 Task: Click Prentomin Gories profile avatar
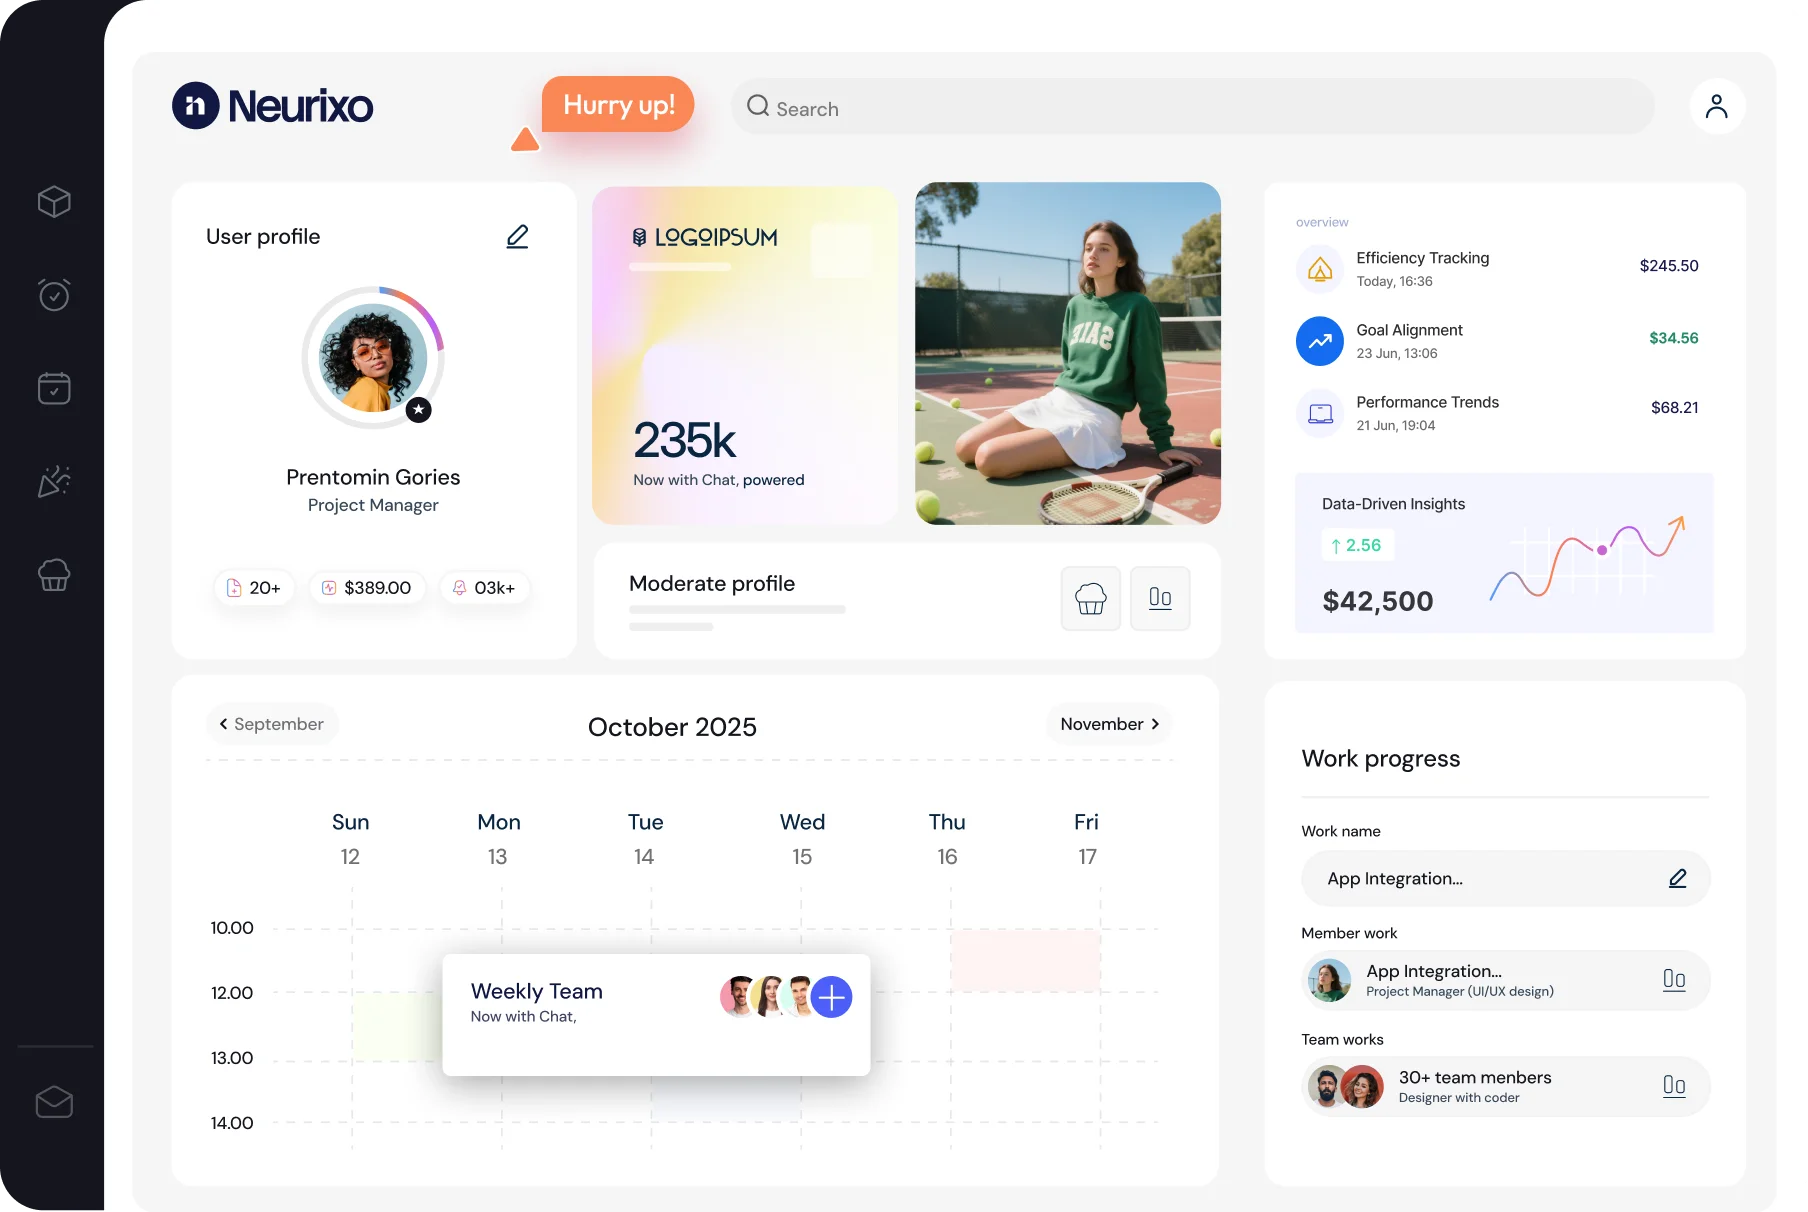[x=373, y=358]
